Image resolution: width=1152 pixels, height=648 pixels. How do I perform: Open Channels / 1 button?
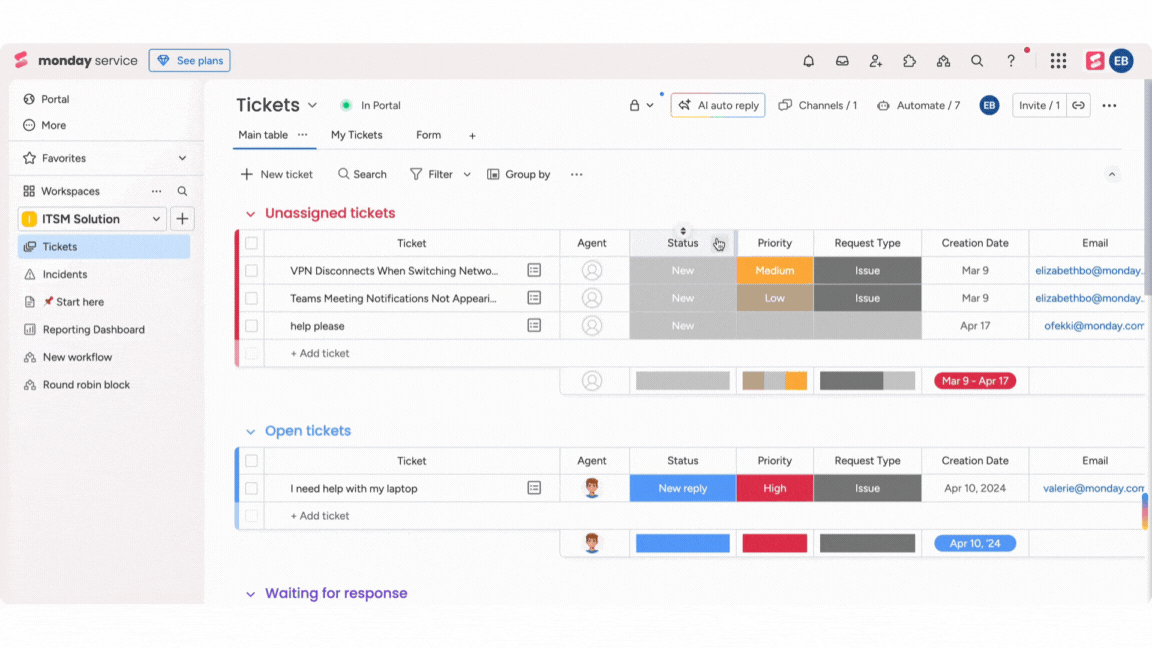pyautogui.click(x=818, y=105)
